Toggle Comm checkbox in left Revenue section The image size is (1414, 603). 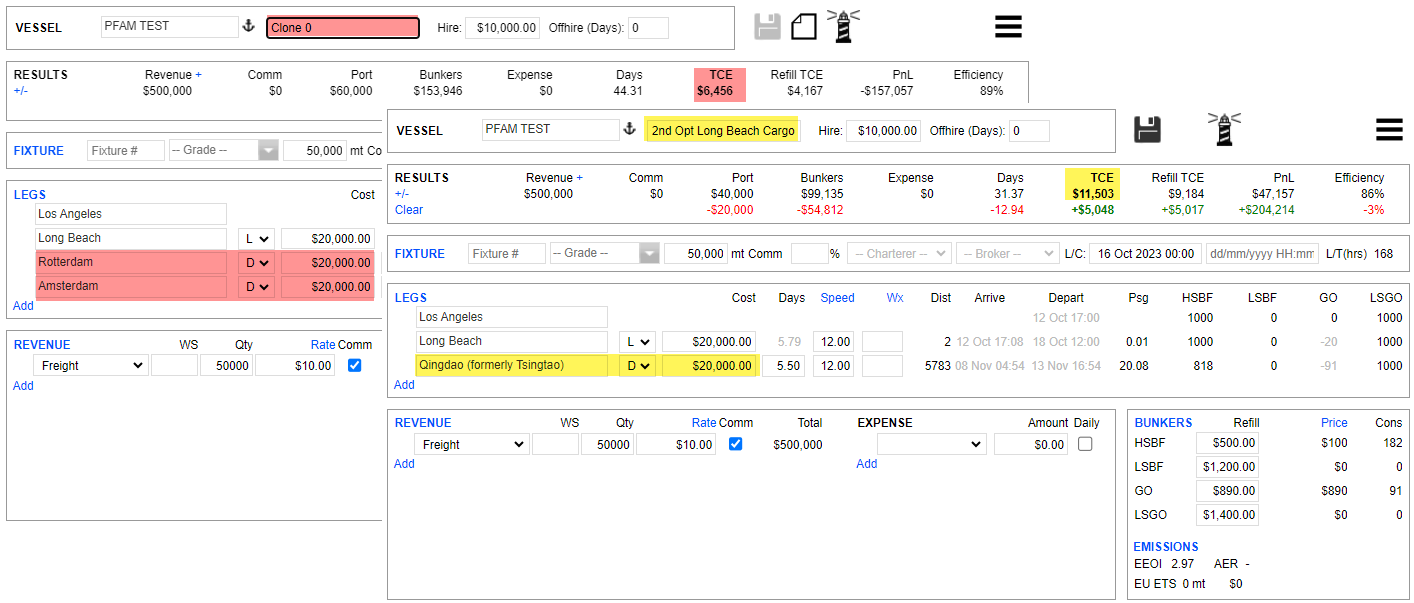(354, 366)
